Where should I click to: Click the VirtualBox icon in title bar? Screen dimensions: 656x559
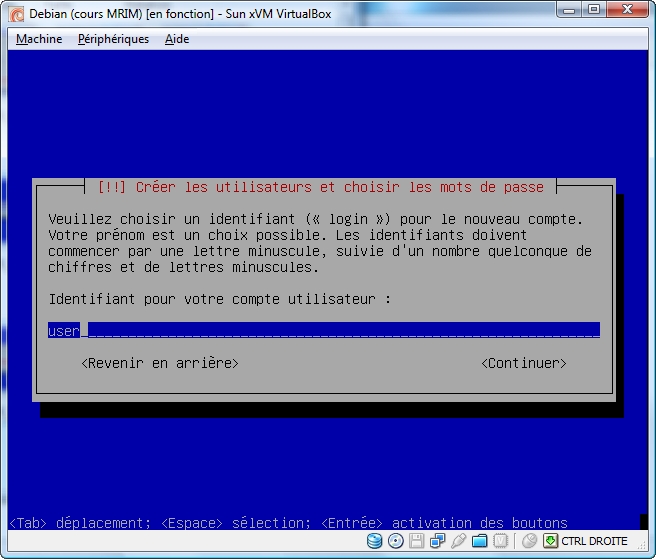pyautogui.click(x=16, y=14)
